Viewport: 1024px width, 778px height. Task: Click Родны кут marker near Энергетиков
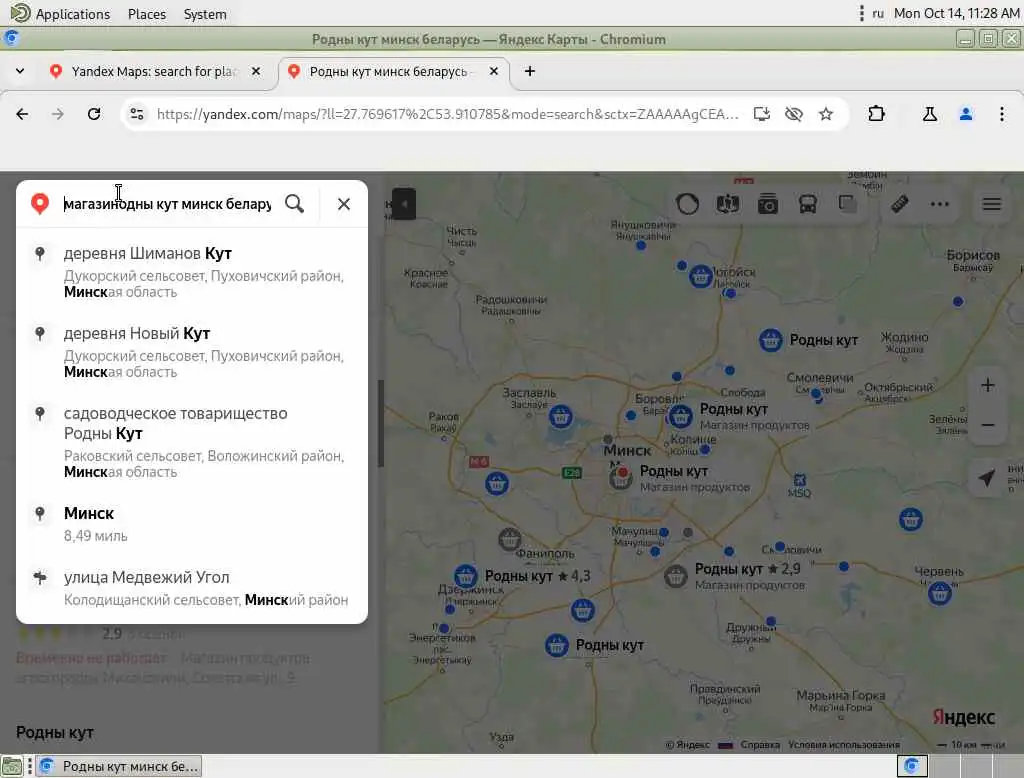[556, 646]
